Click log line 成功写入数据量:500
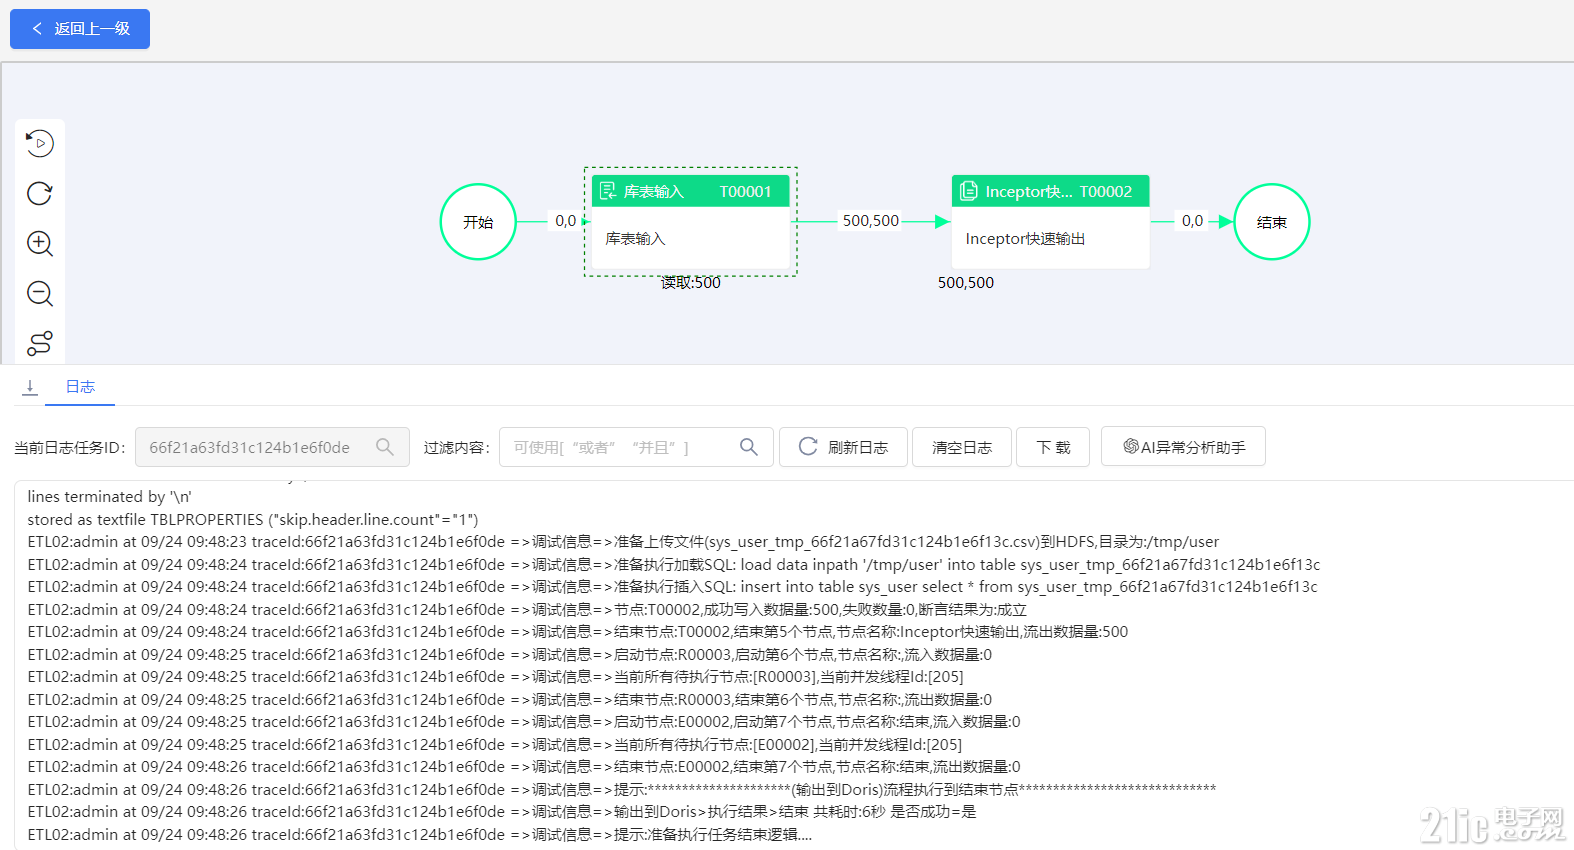Screen dimensions: 1574x850 527,610
